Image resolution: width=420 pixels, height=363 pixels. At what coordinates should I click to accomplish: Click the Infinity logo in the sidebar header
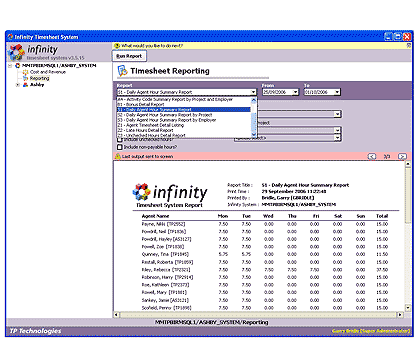(x=17, y=53)
